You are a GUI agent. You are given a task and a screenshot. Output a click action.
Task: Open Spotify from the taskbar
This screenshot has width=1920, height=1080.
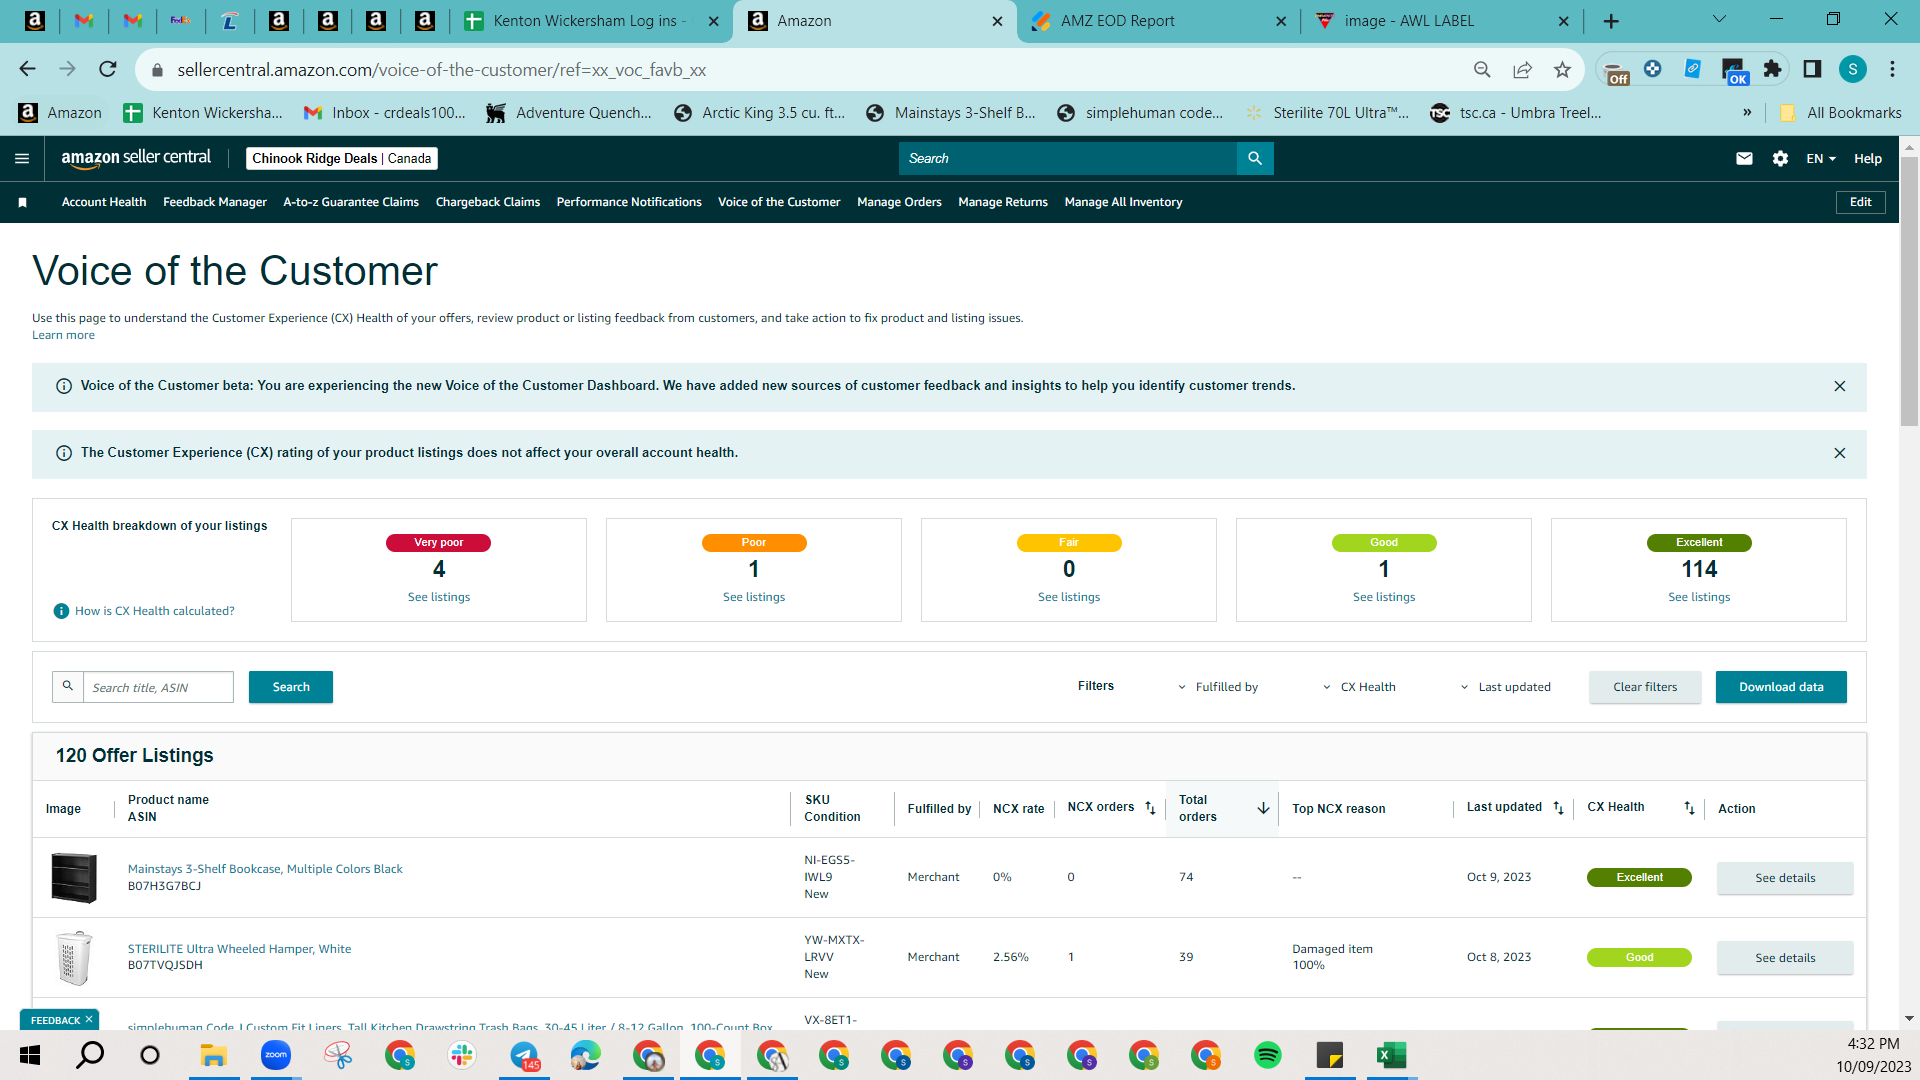click(x=1267, y=1055)
